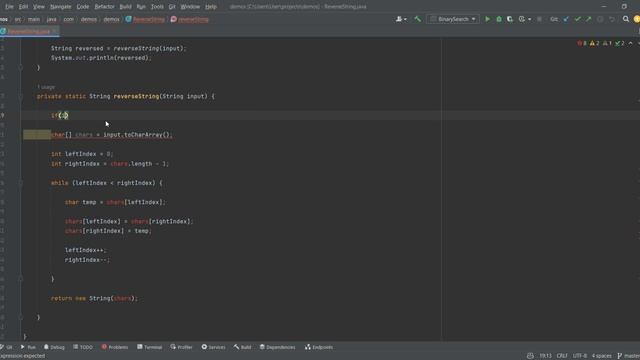This screenshot has width=640, height=360.
Task: Collapse the reverseString method fold marker
Action: (x=20, y=97)
